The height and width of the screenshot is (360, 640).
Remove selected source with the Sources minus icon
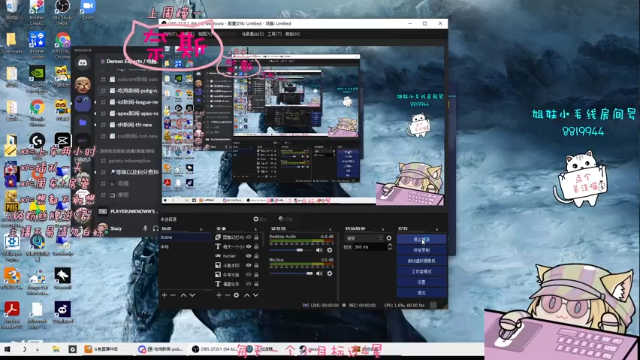227,295
